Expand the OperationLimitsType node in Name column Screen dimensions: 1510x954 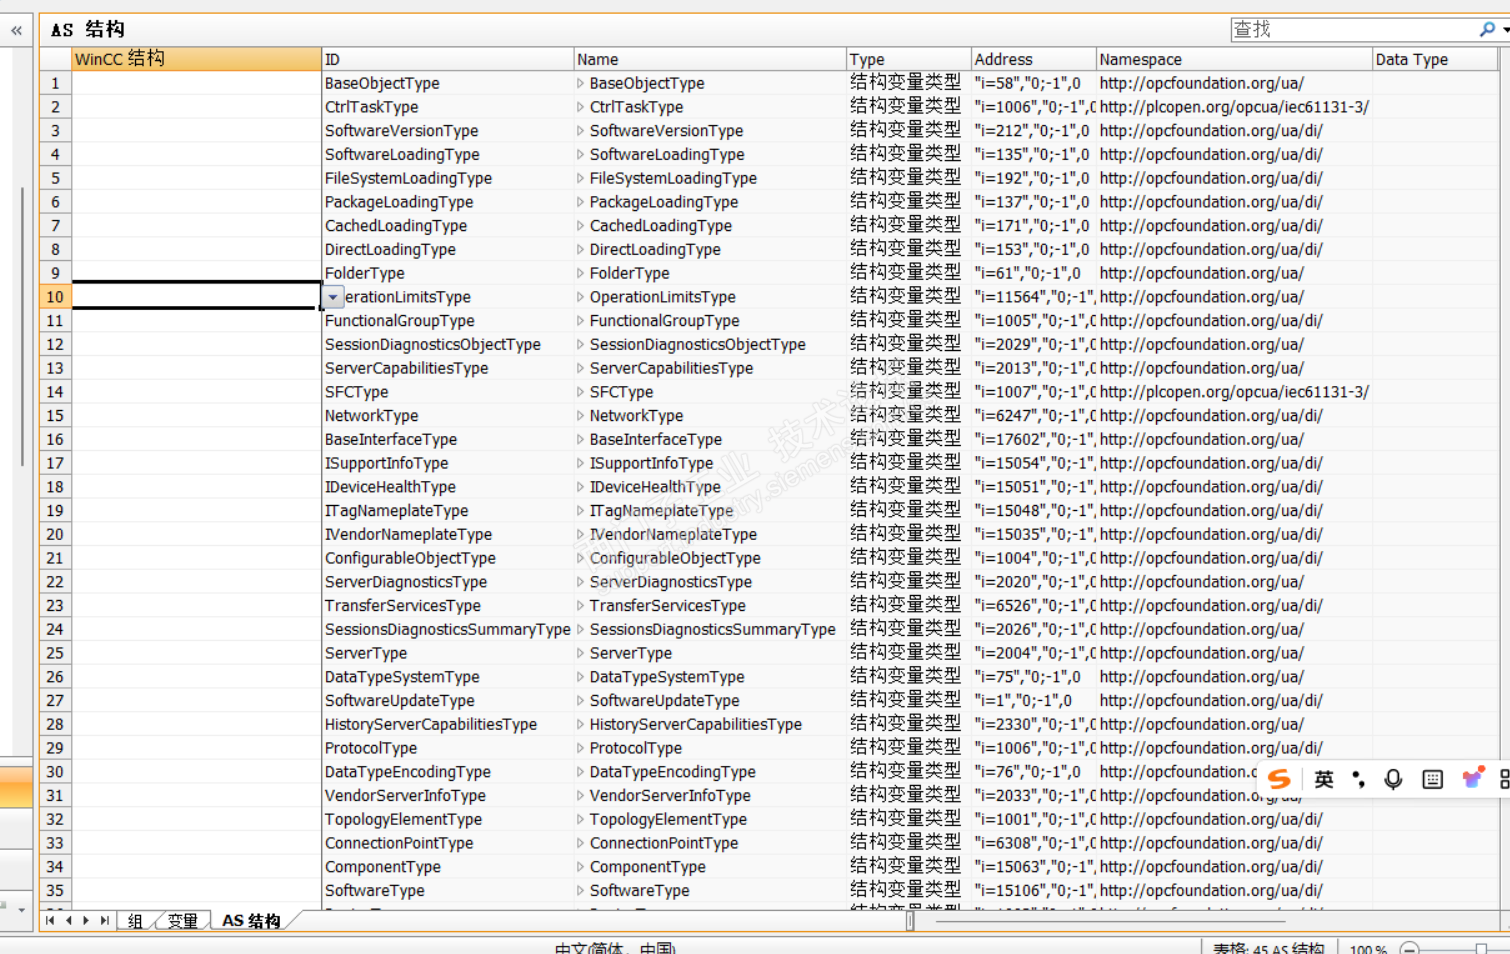(581, 297)
